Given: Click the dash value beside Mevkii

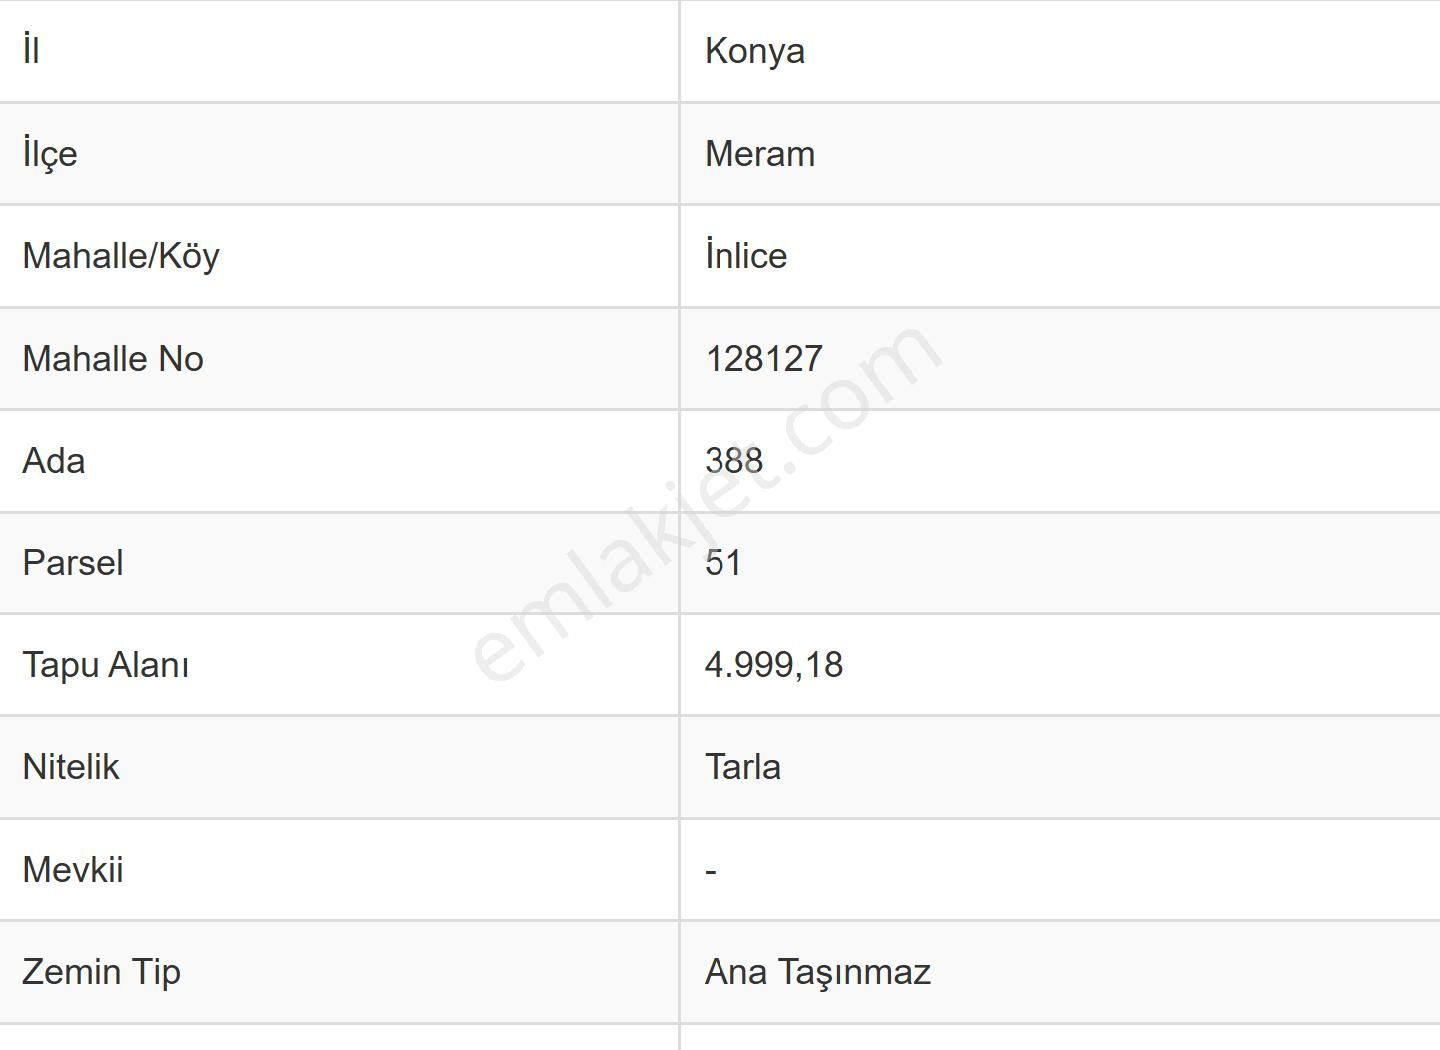Looking at the screenshot, I should click(711, 870).
